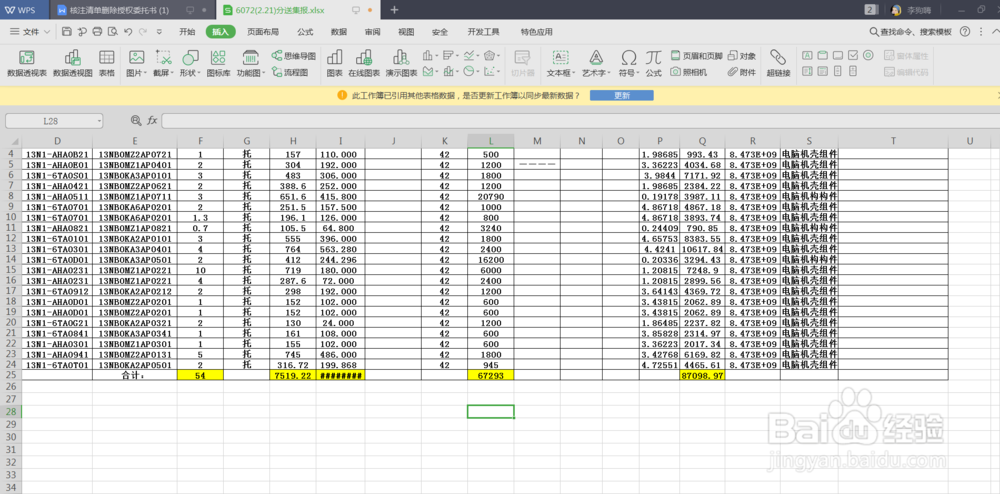Screen dimensions: 1000x494
Task: Switch to the 视图 (View) tab
Action: (x=406, y=32)
